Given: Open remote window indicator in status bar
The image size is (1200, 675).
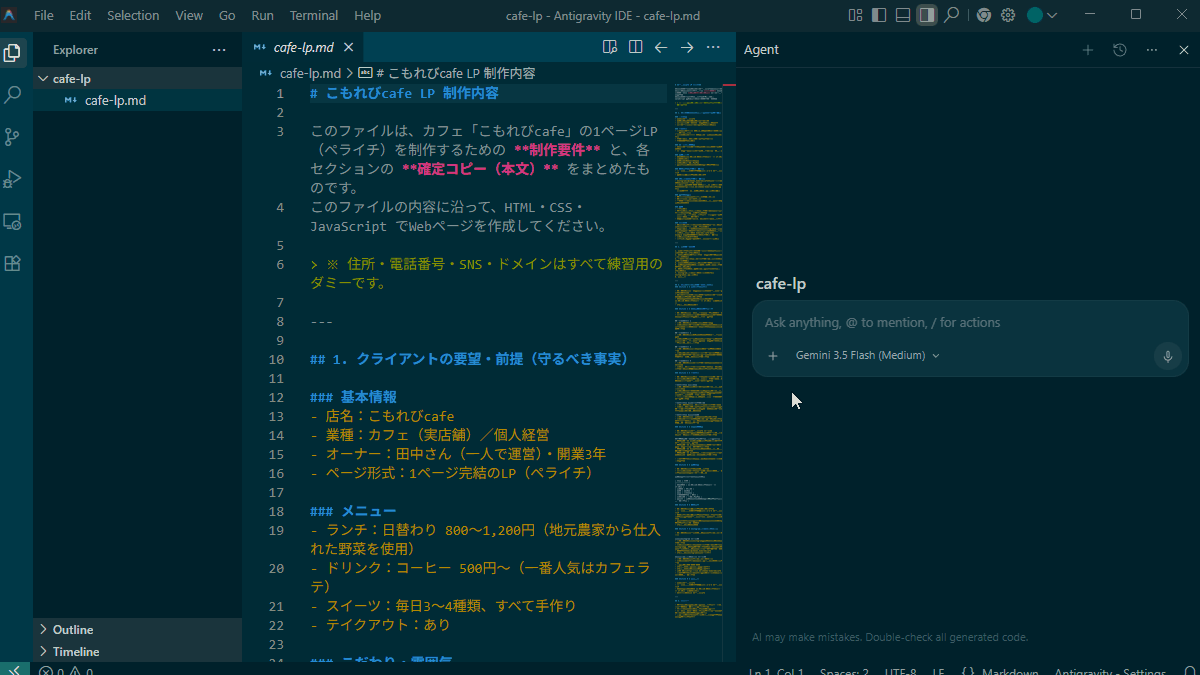Looking at the screenshot, I should pos(16,671).
